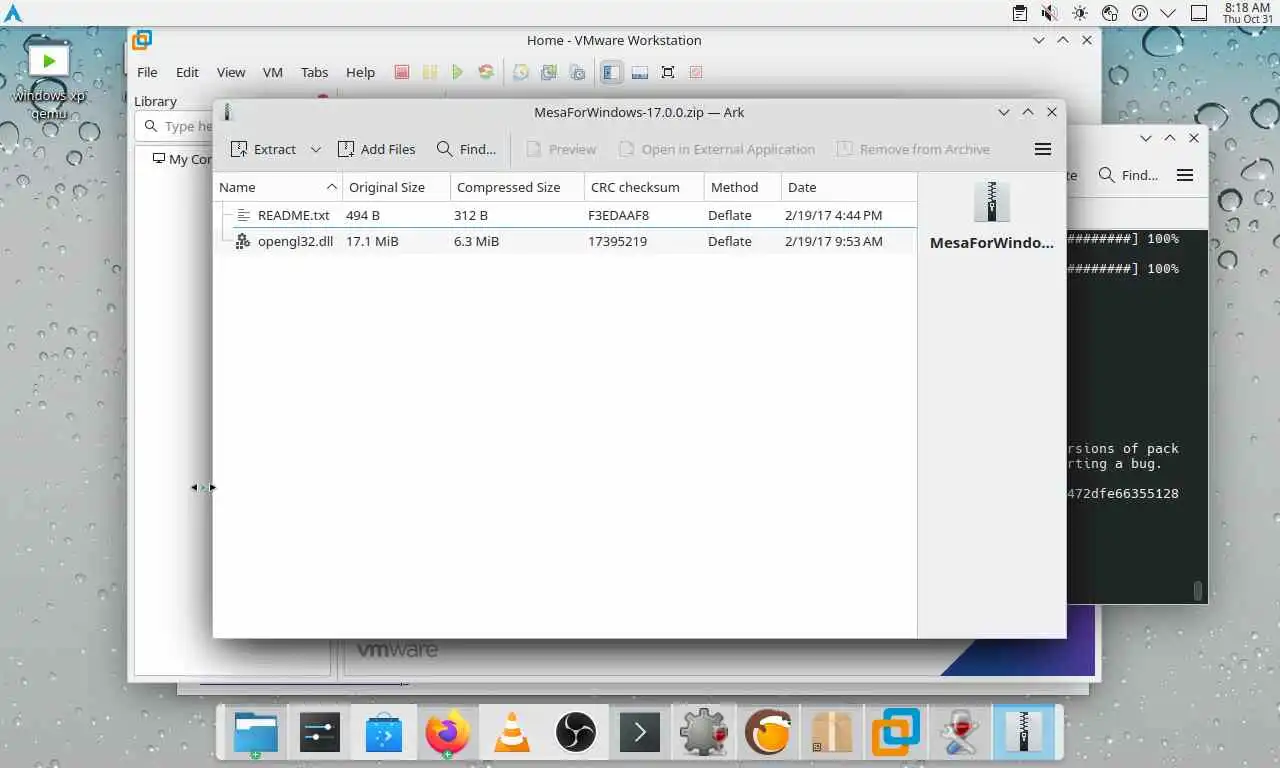Sort by CRC checksum column header
The height and width of the screenshot is (768, 1280).
point(644,187)
